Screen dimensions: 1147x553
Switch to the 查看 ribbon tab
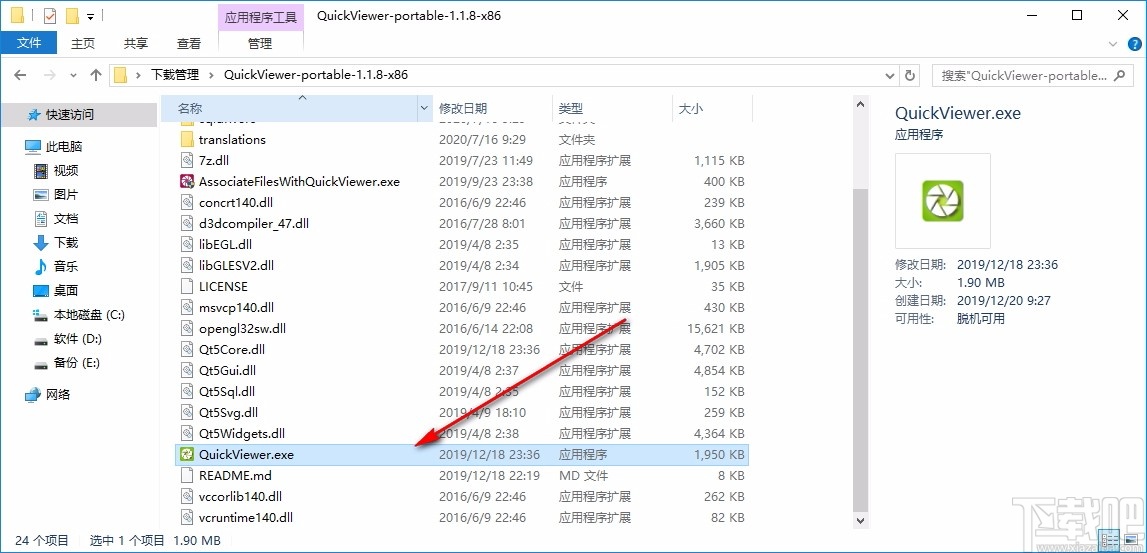pos(189,43)
